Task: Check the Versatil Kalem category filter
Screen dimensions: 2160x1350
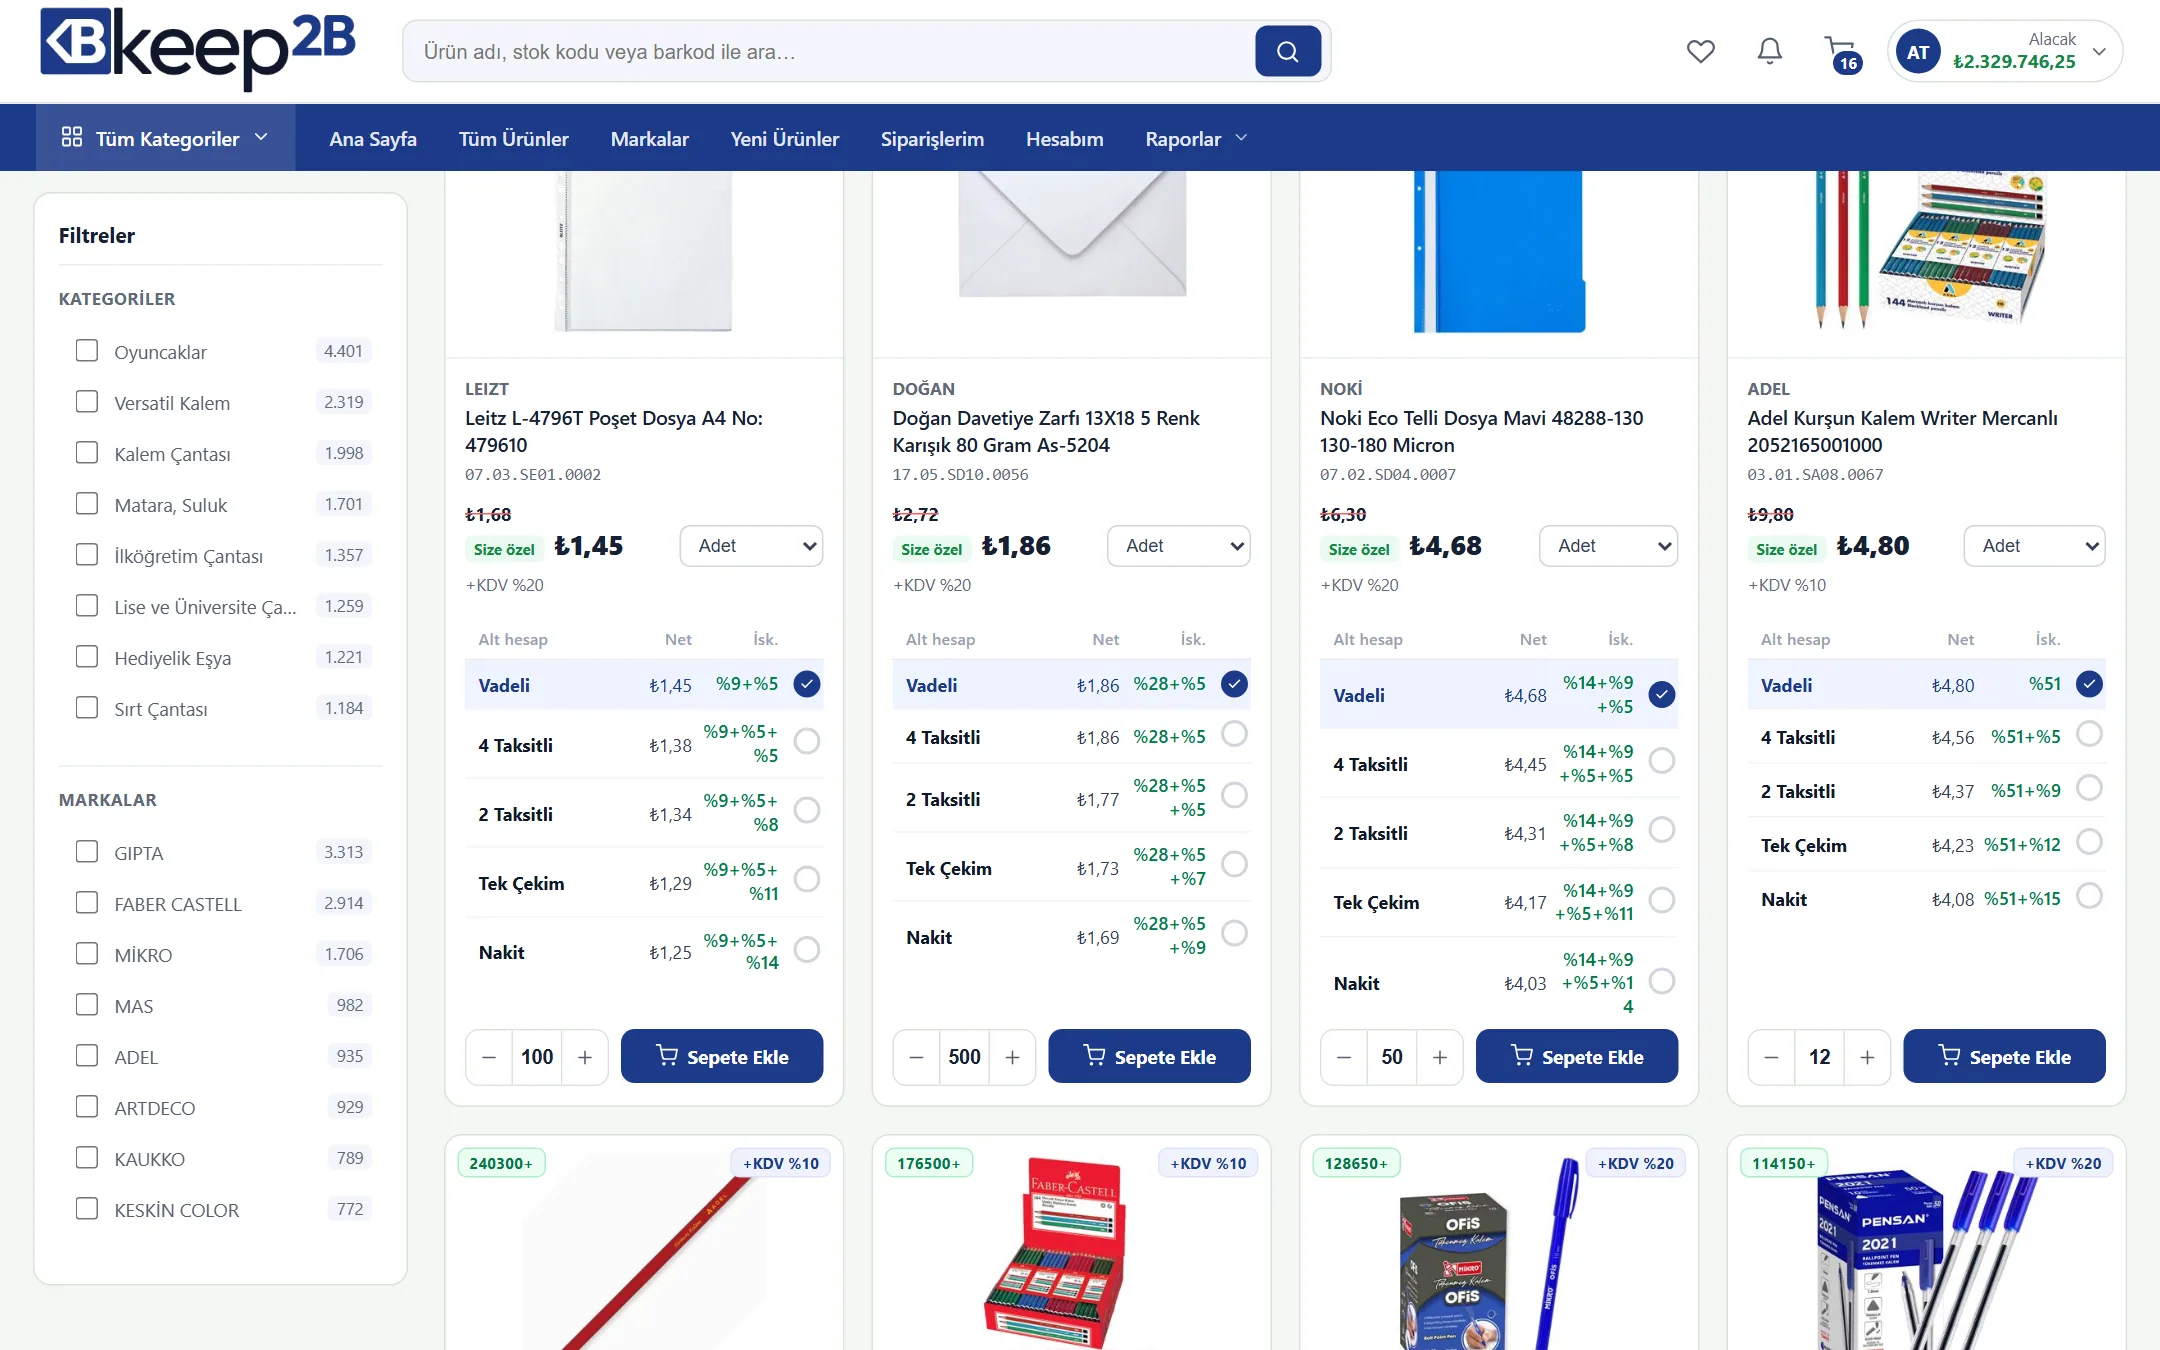Action: coord(87,402)
